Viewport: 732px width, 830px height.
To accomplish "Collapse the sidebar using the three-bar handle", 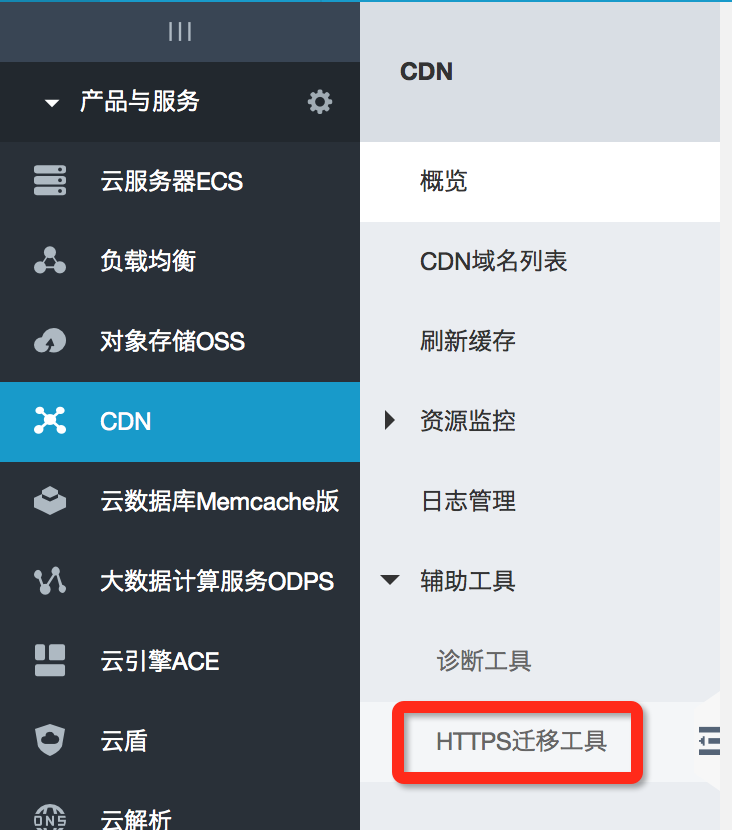I will (x=180, y=32).
